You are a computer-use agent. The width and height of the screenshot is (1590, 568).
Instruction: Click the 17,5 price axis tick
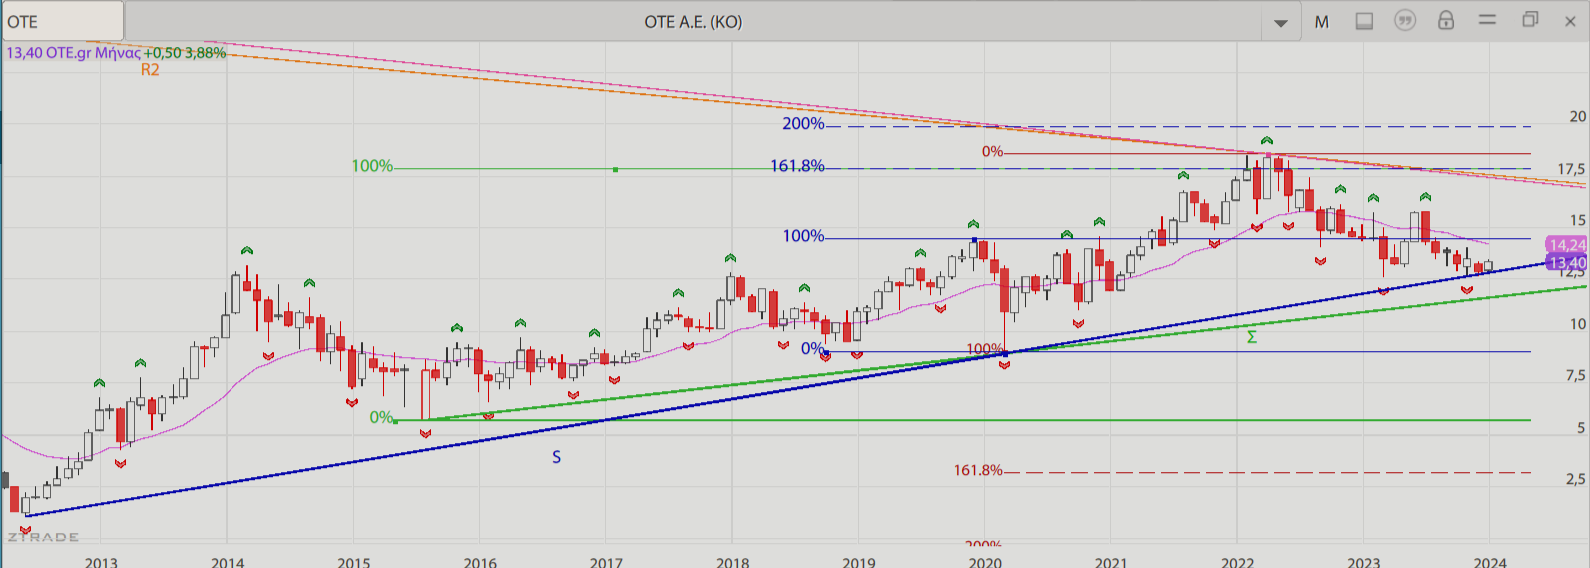click(x=1572, y=169)
